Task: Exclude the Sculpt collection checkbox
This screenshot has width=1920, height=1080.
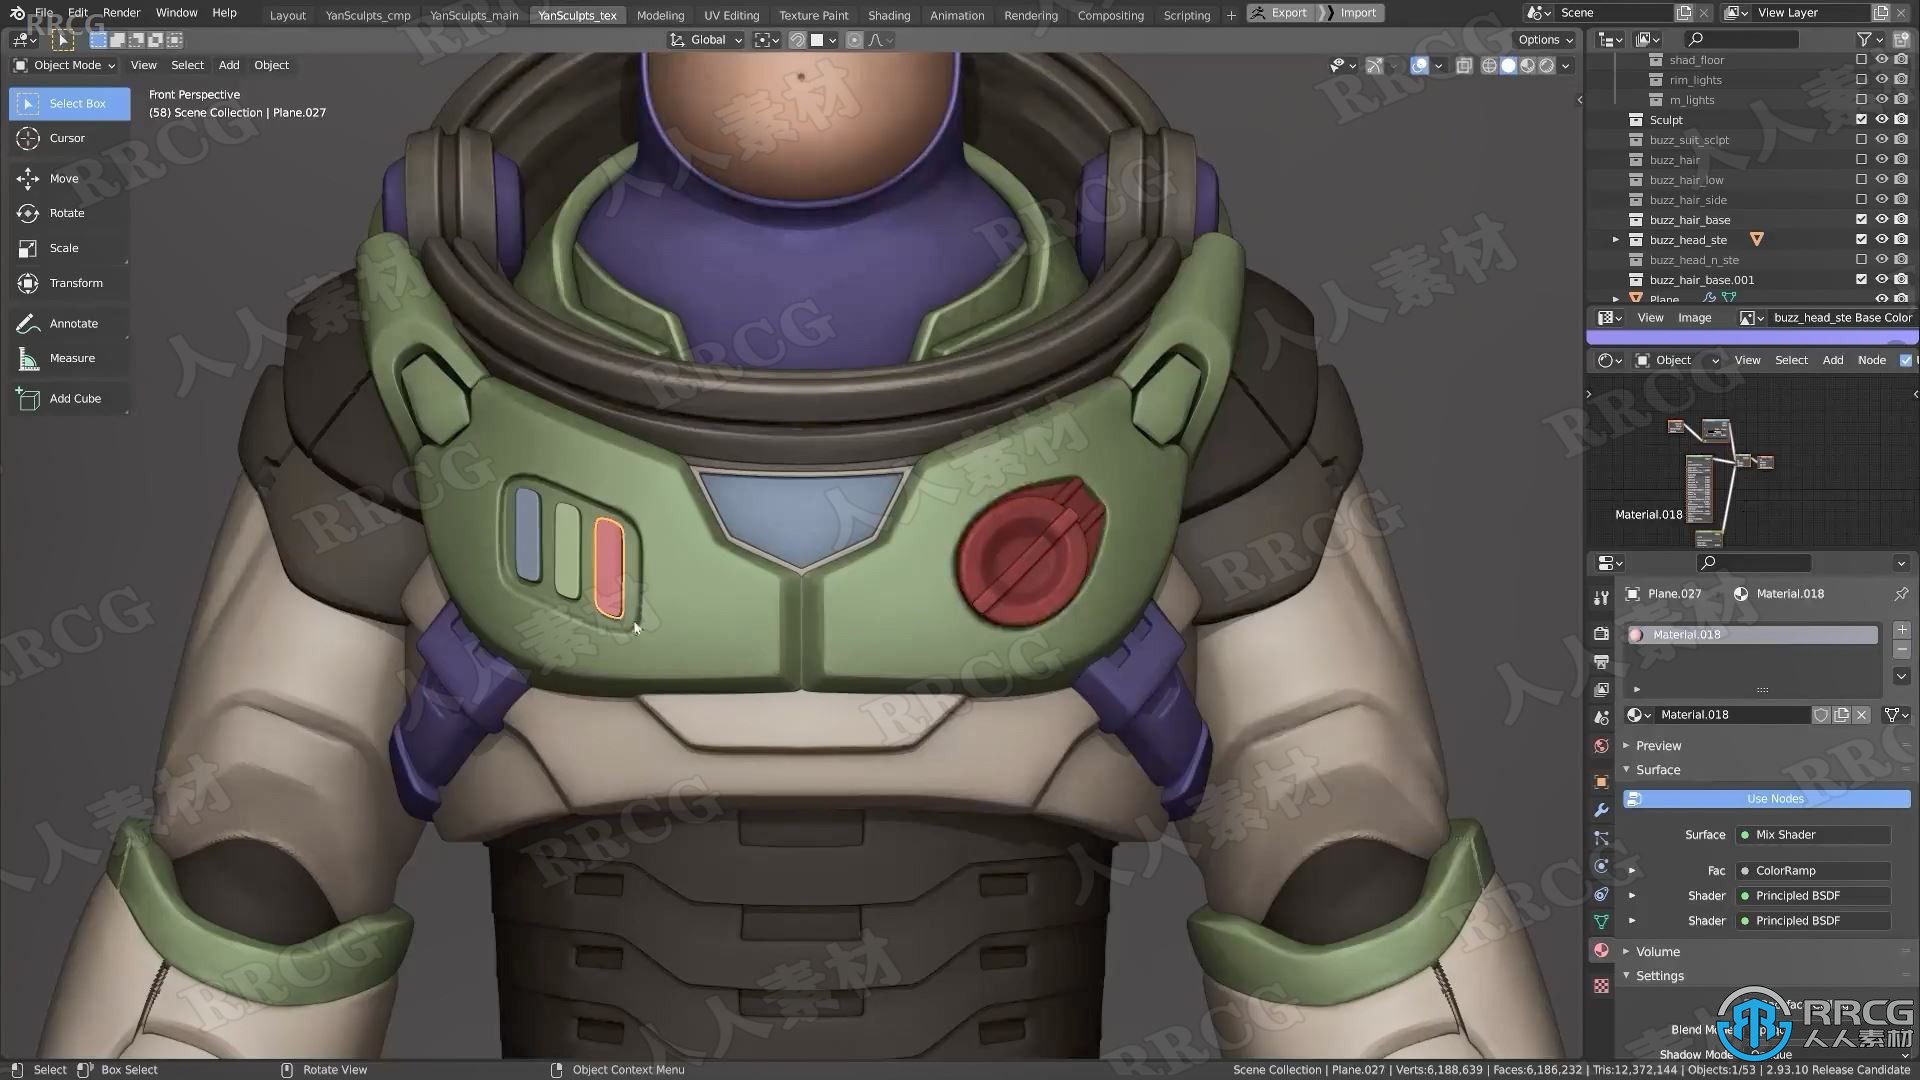Action: pyautogui.click(x=1861, y=120)
